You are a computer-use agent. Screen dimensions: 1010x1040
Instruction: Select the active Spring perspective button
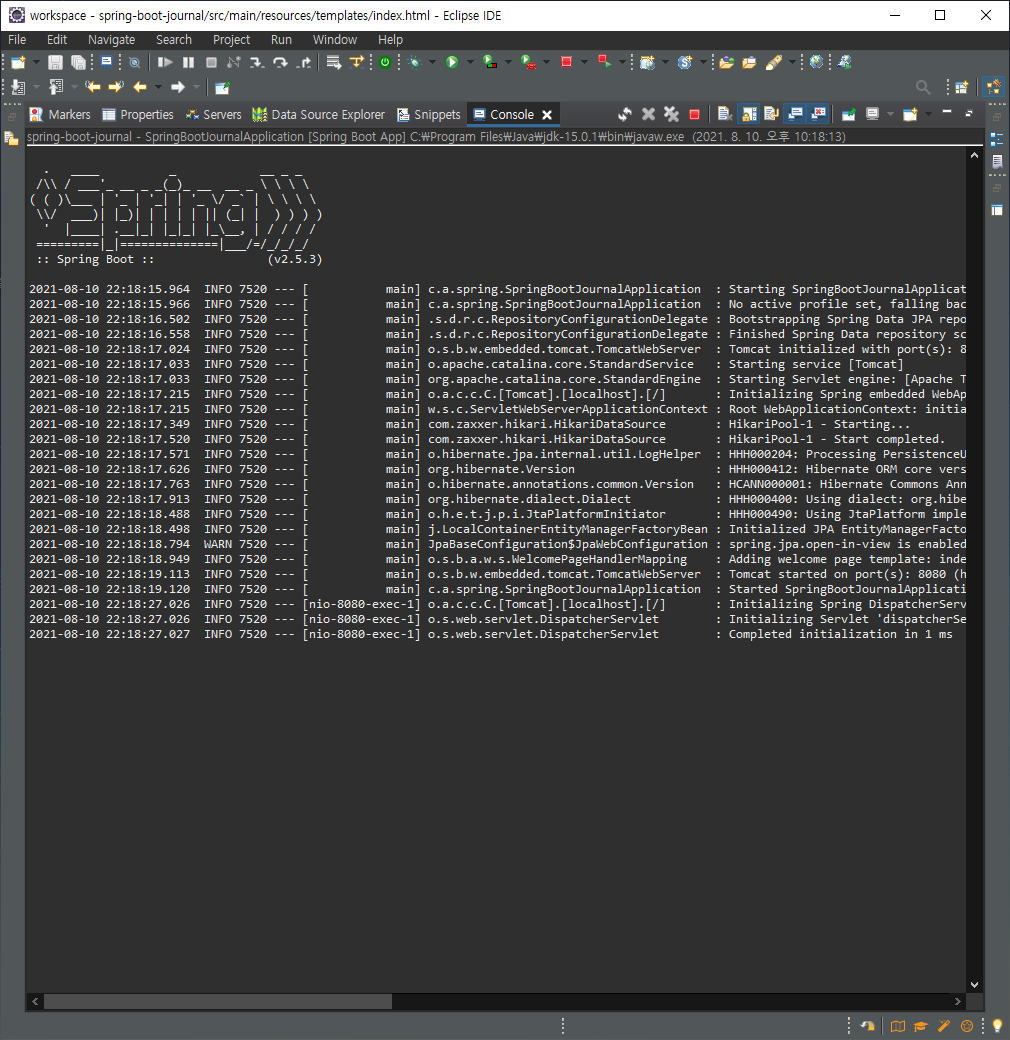point(993,87)
